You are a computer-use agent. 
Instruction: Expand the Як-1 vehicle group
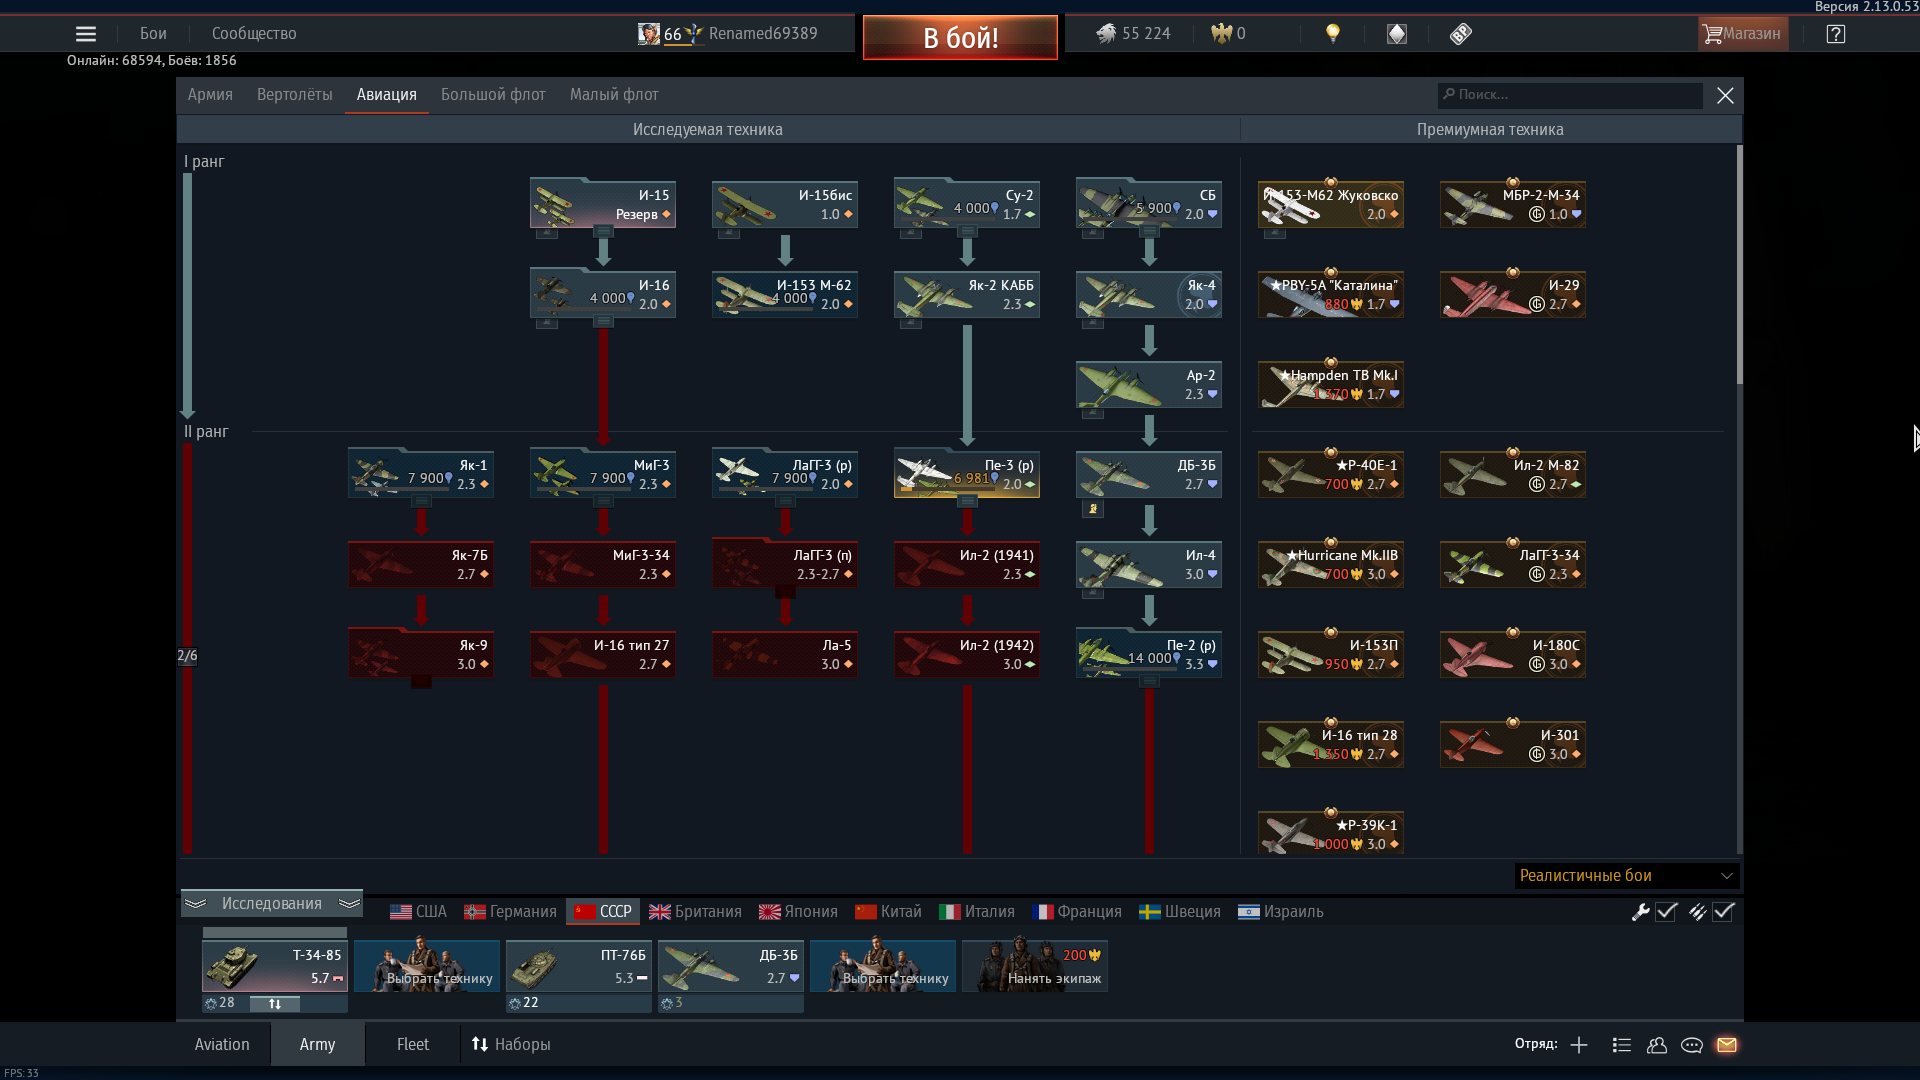421,502
